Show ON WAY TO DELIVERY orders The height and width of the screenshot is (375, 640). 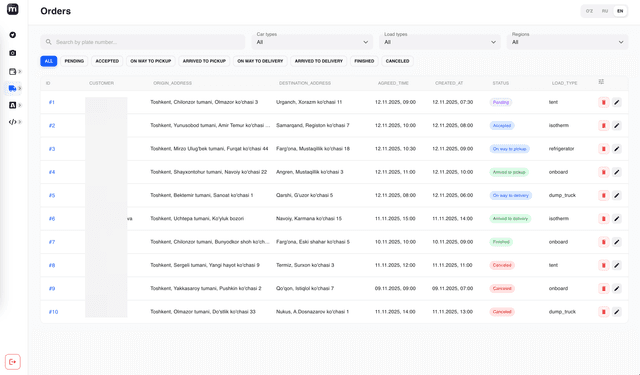tap(260, 61)
